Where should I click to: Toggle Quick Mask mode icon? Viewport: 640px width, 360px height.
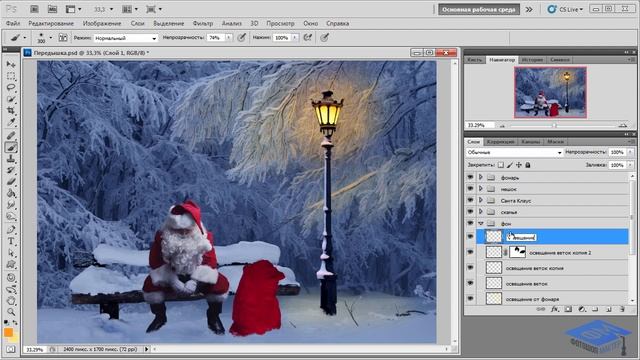pos(11,349)
